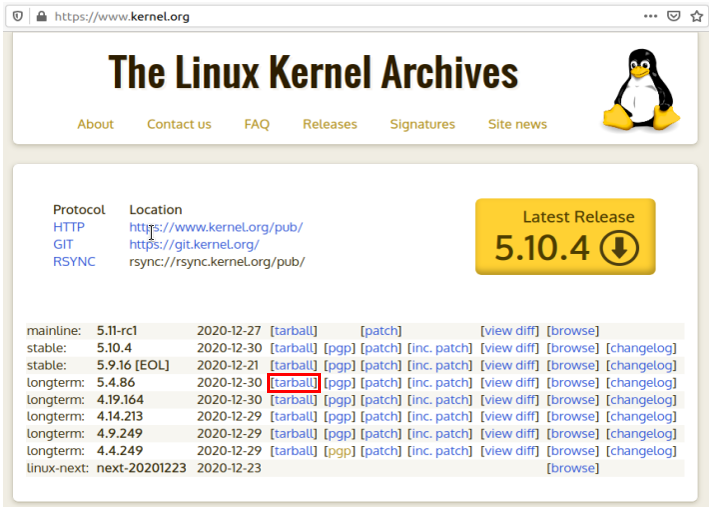This screenshot has width=709, height=507.
Task: Click the padlock site security icon
Action: (x=41, y=16)
